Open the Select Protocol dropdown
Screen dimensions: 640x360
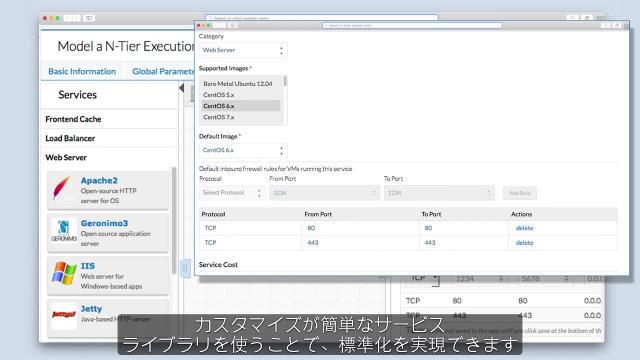point(231,193)
